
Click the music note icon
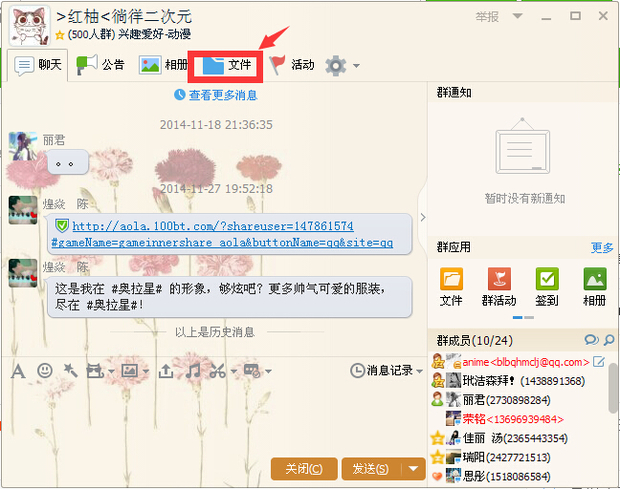point(193,371)
